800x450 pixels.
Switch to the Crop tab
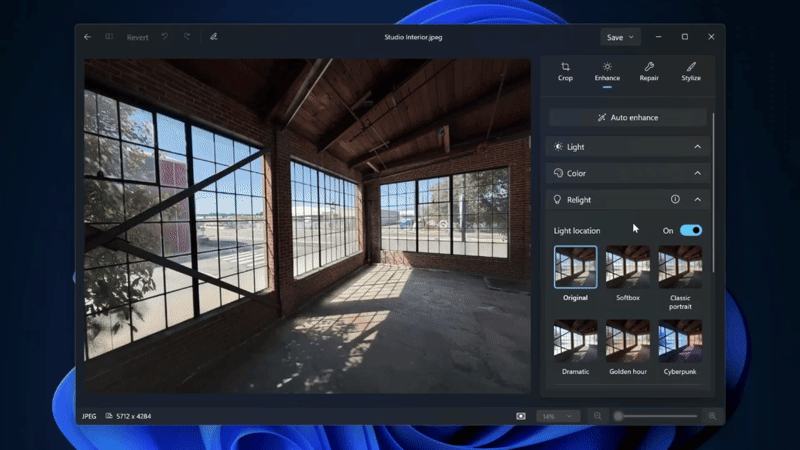(565, 71)
